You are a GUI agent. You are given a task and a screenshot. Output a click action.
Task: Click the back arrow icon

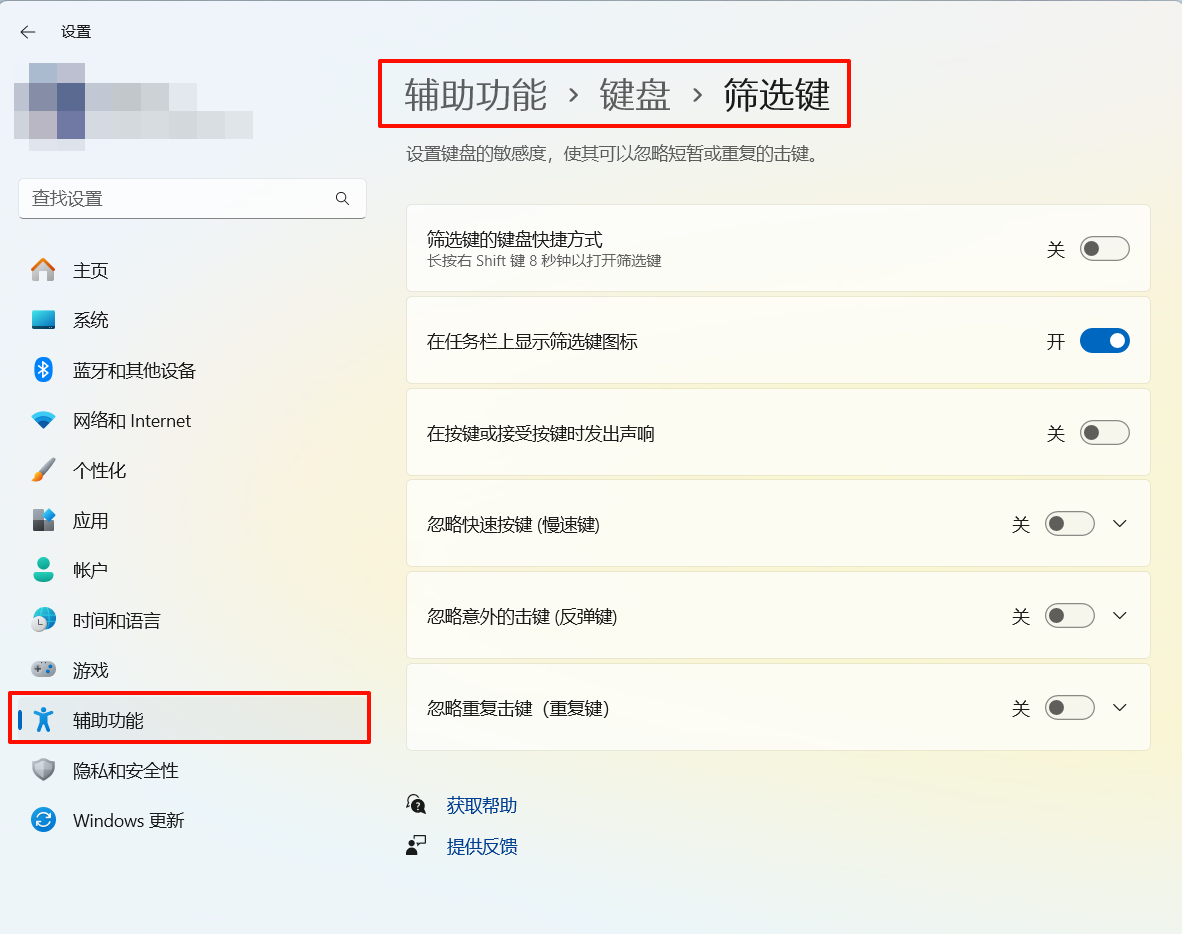pos(28,32)
